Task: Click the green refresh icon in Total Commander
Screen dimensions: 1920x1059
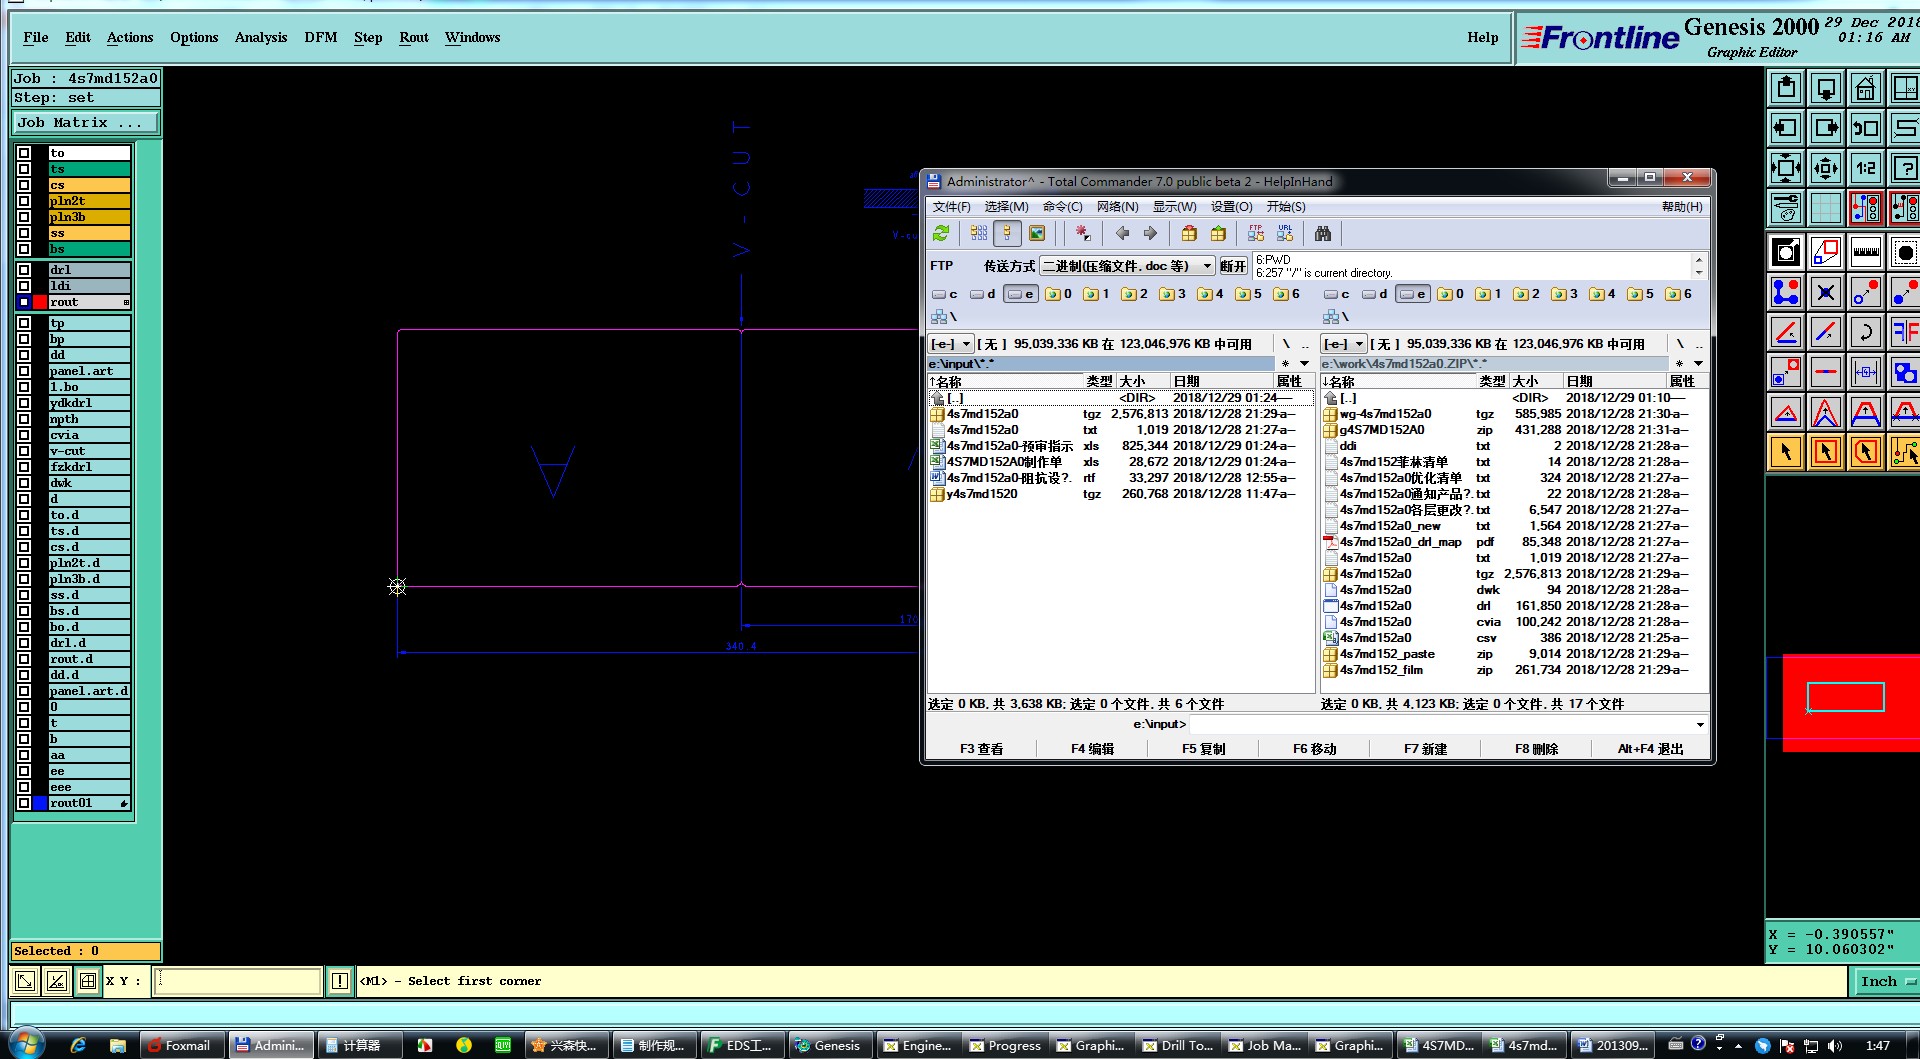Action: coord(941,233)
